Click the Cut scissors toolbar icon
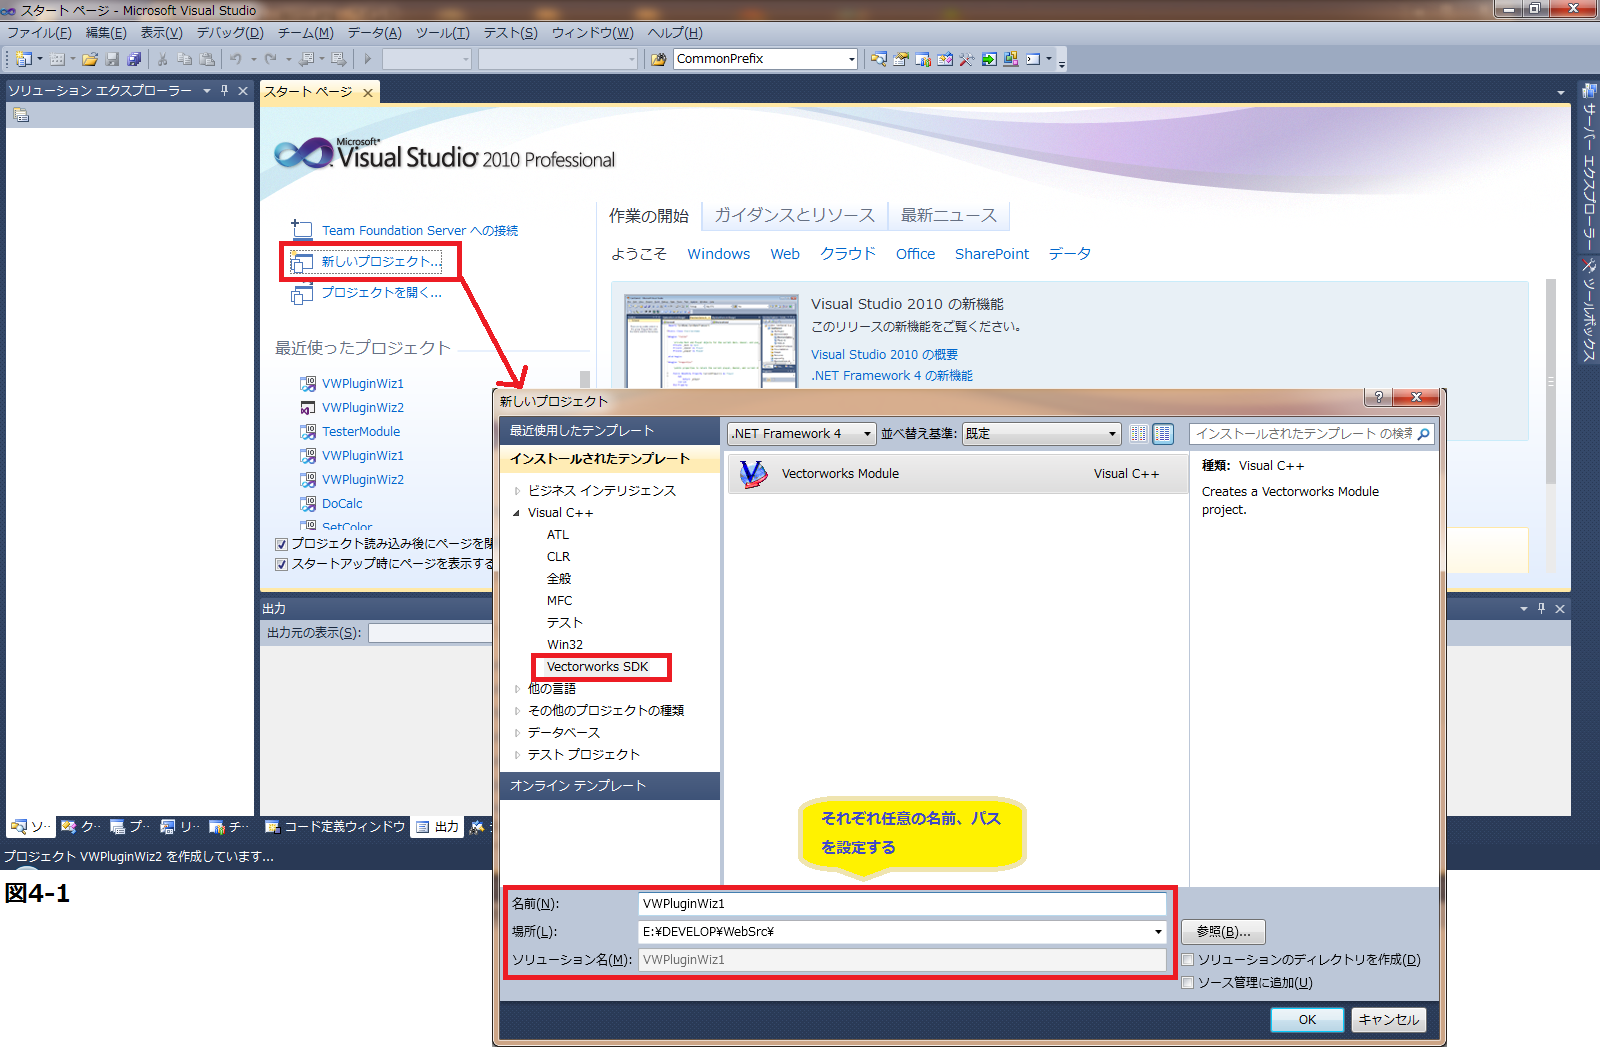The height and width of the screenshot is (1050, 1602). click(x=163, y=59)
